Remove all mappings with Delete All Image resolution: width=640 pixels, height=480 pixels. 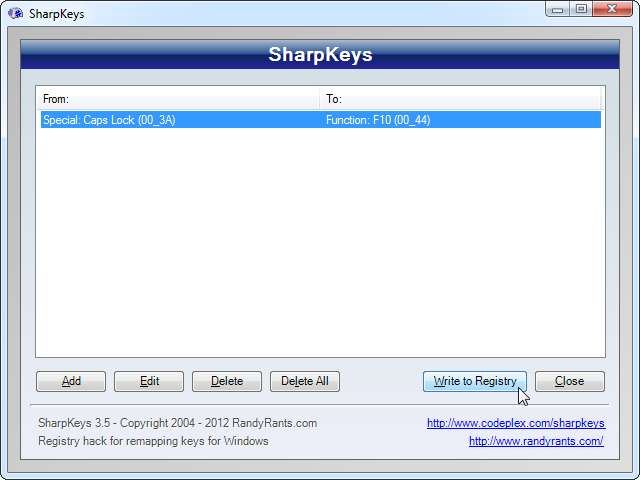point(305,381)
